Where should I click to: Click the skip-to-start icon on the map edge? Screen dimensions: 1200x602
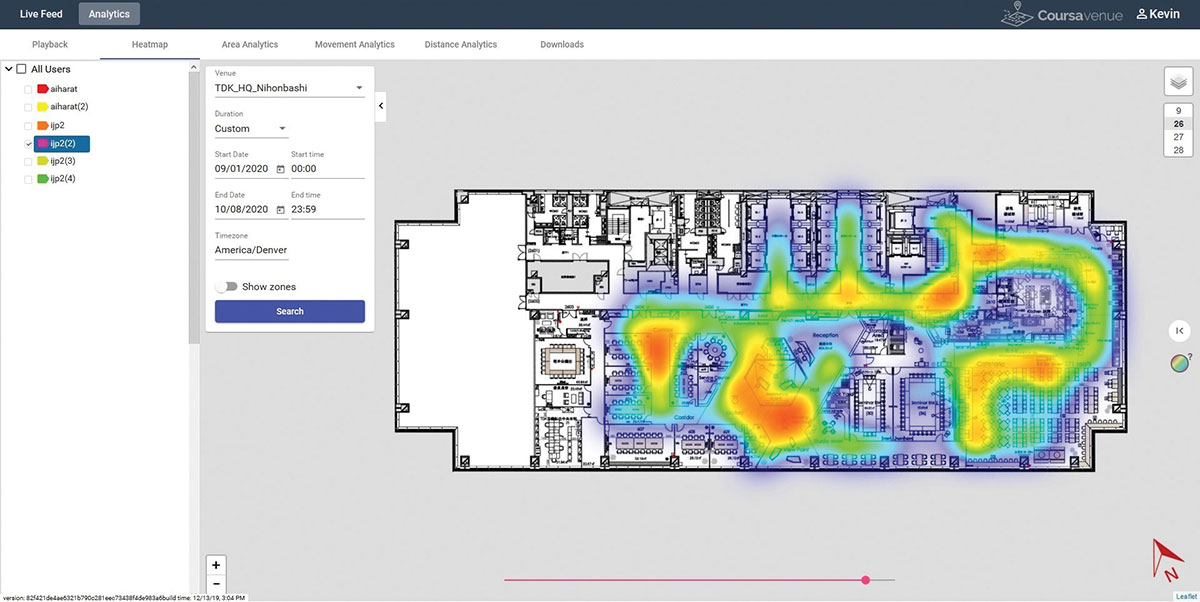tap(1180, 330)
